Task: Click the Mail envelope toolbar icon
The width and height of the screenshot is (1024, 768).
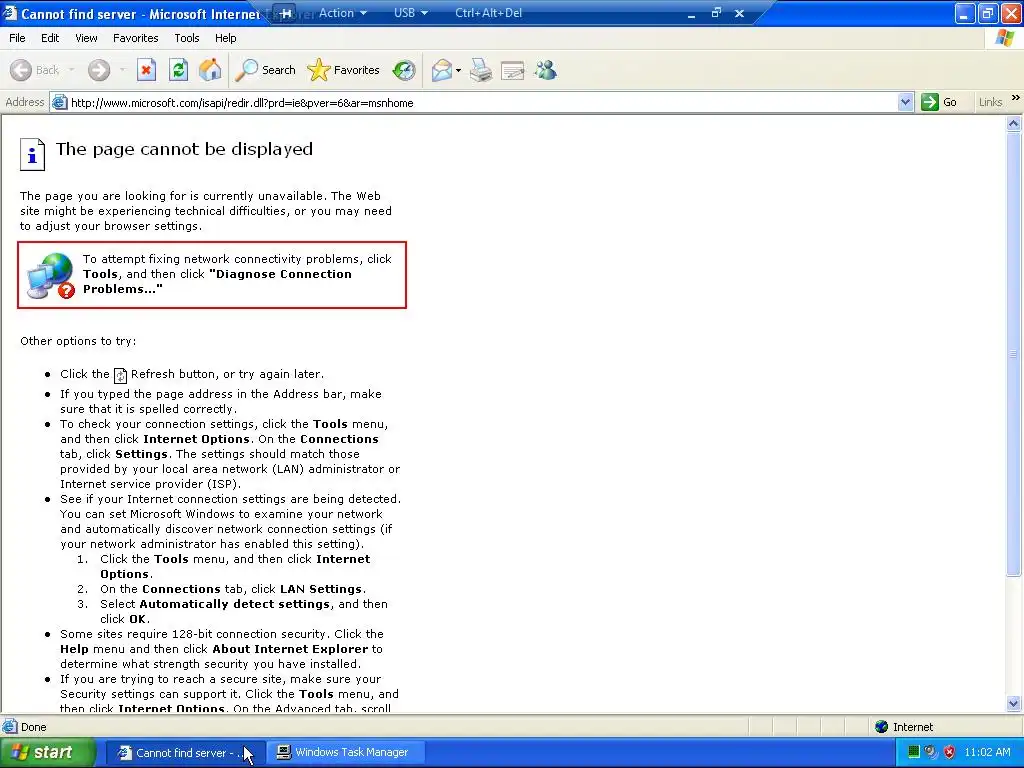Action: (x=442, y=70)
